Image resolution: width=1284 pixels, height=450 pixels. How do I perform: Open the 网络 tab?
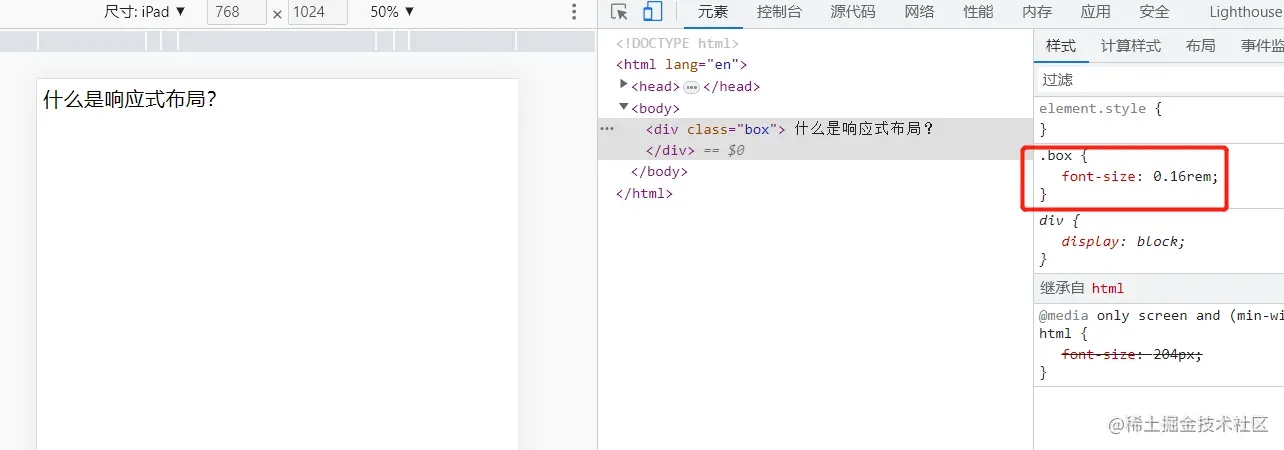point(919,12)
